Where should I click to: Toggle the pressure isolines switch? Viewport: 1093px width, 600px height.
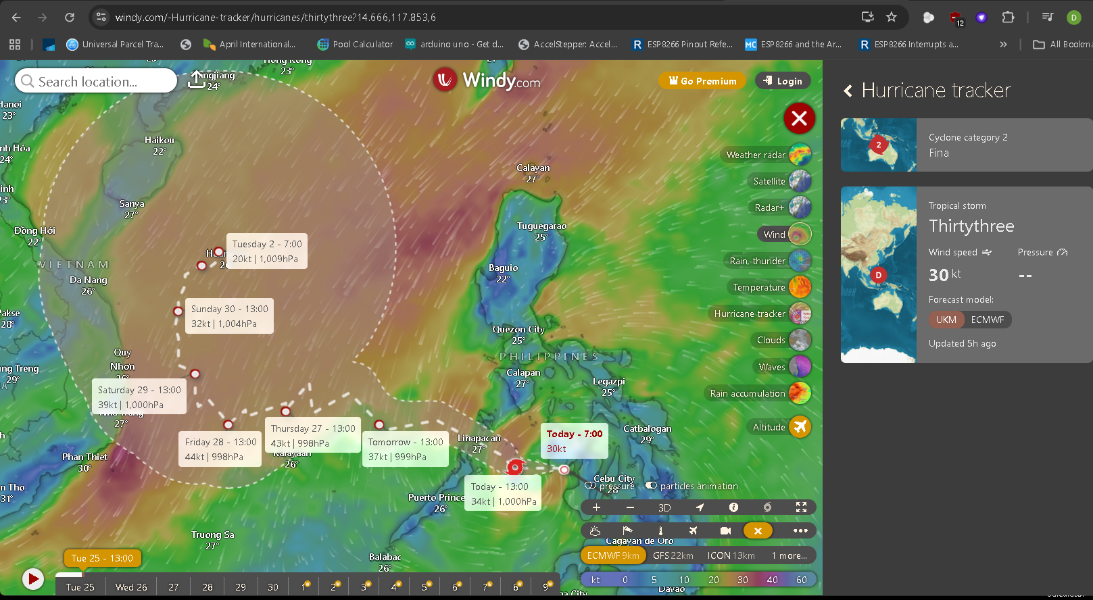coord(590,486)
